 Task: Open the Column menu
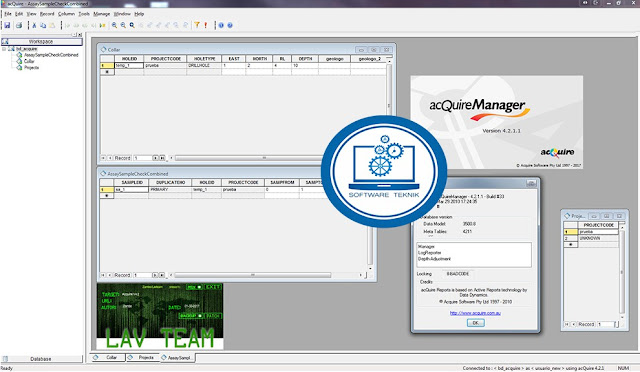point(66,14)
